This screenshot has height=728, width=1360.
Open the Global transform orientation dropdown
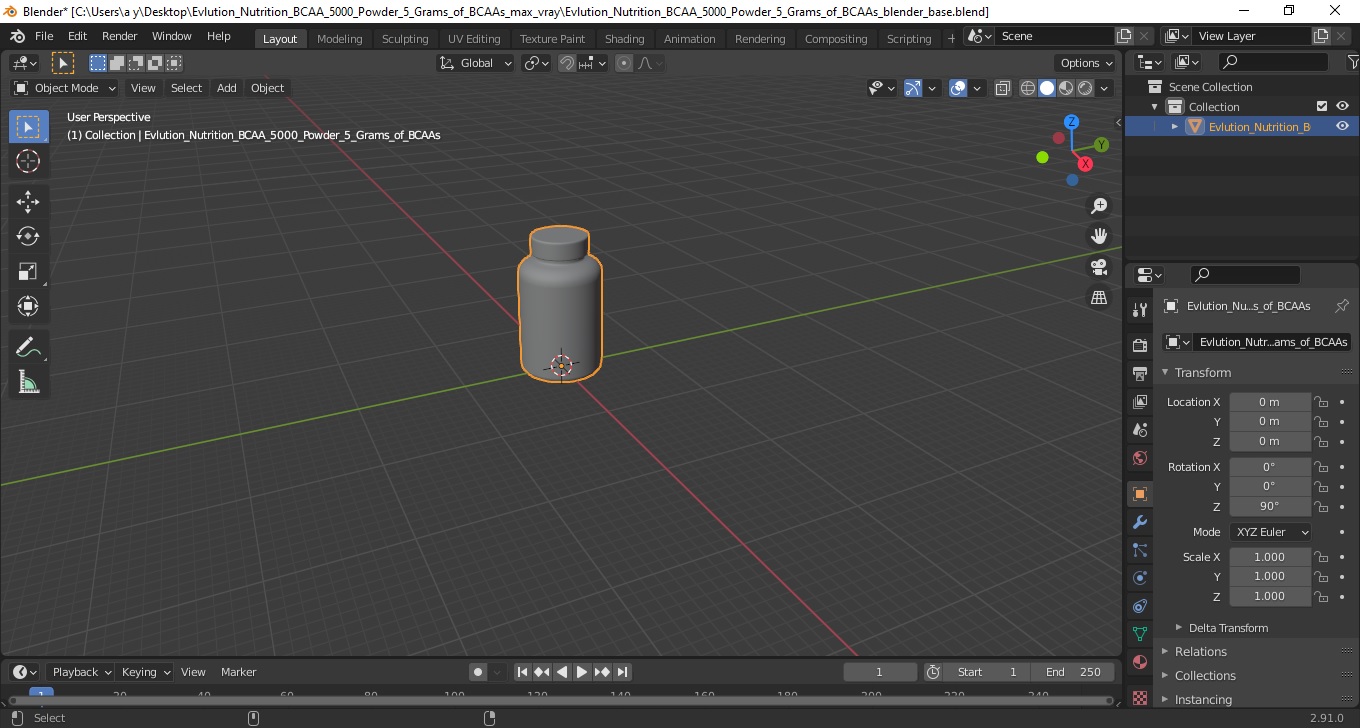[476, 63]
